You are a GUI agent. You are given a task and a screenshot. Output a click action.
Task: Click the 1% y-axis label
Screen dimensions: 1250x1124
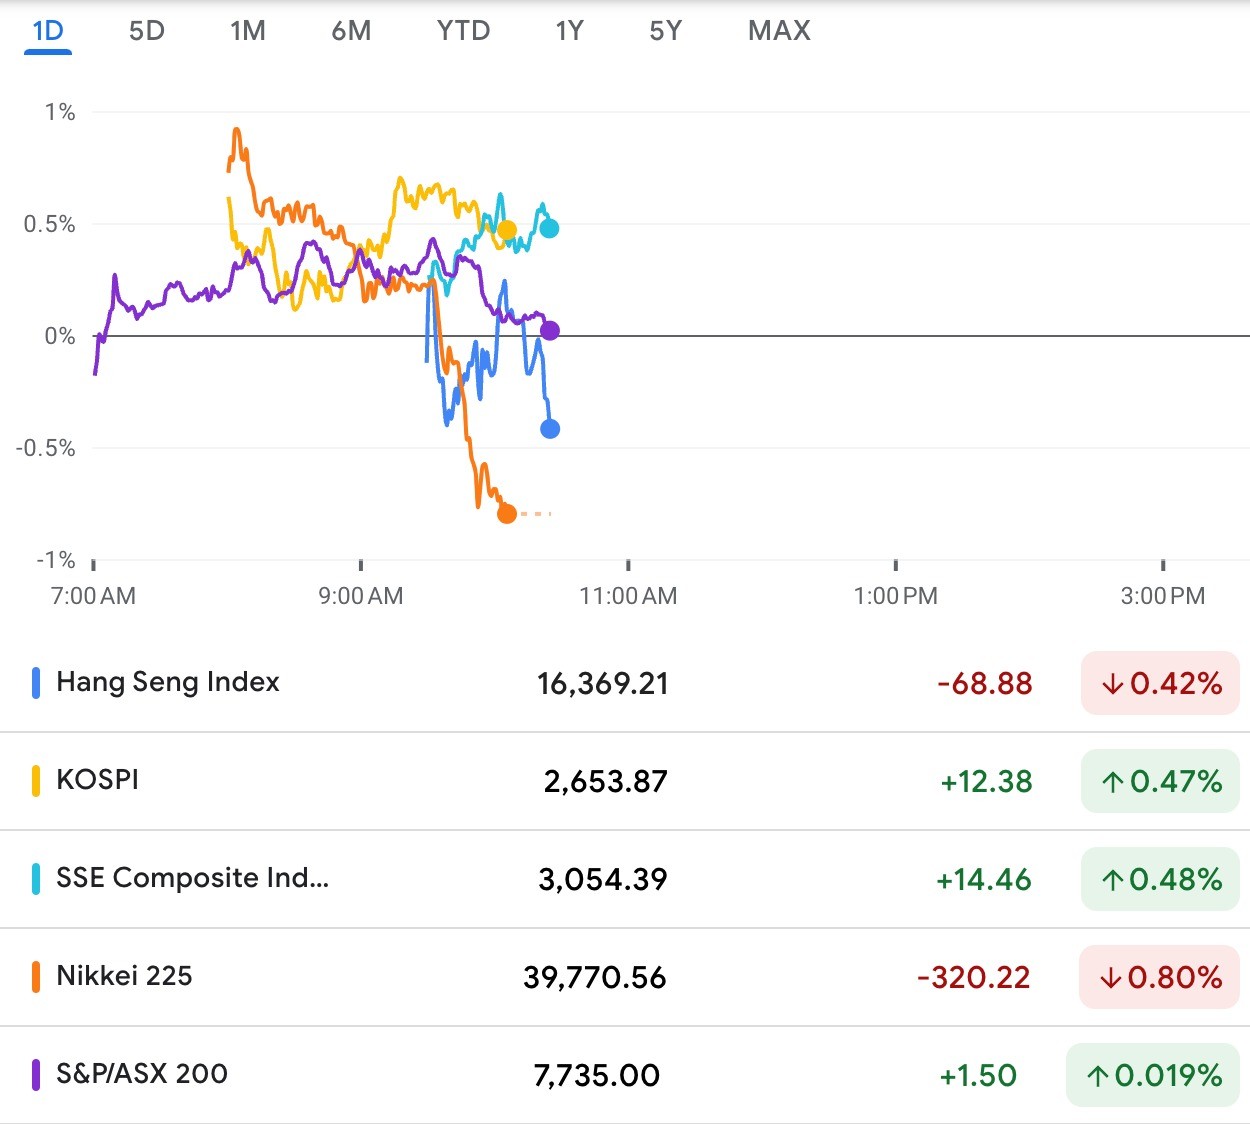pos(60,112)
